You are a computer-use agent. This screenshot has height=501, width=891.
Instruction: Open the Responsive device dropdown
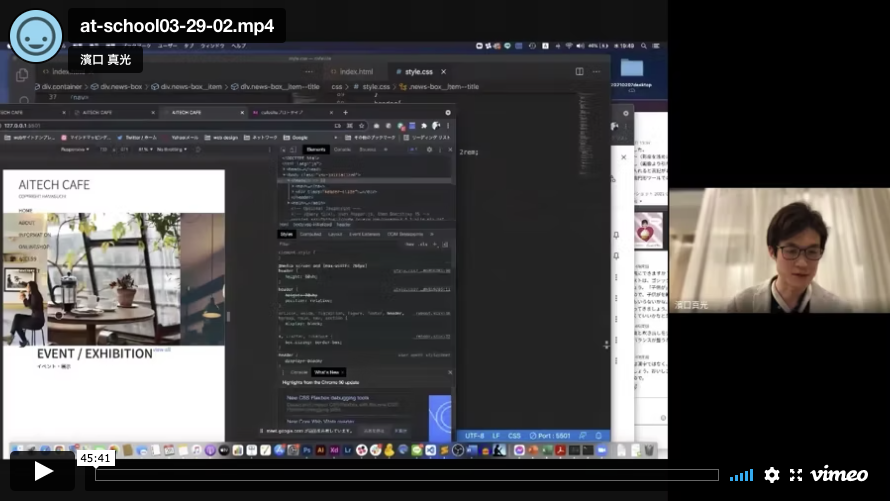pyautogui.click(x=76, y=149)
